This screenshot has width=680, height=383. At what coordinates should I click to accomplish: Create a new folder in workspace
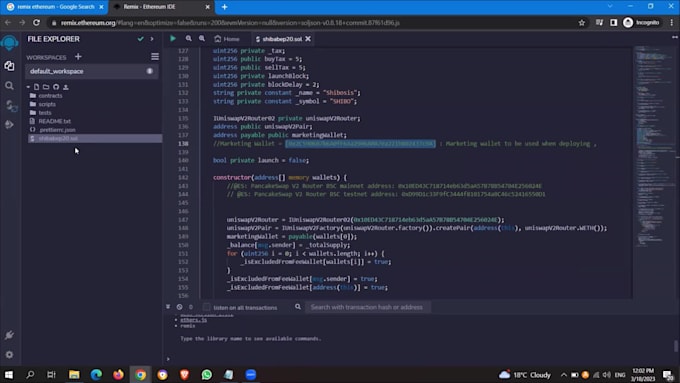point(46,87)
